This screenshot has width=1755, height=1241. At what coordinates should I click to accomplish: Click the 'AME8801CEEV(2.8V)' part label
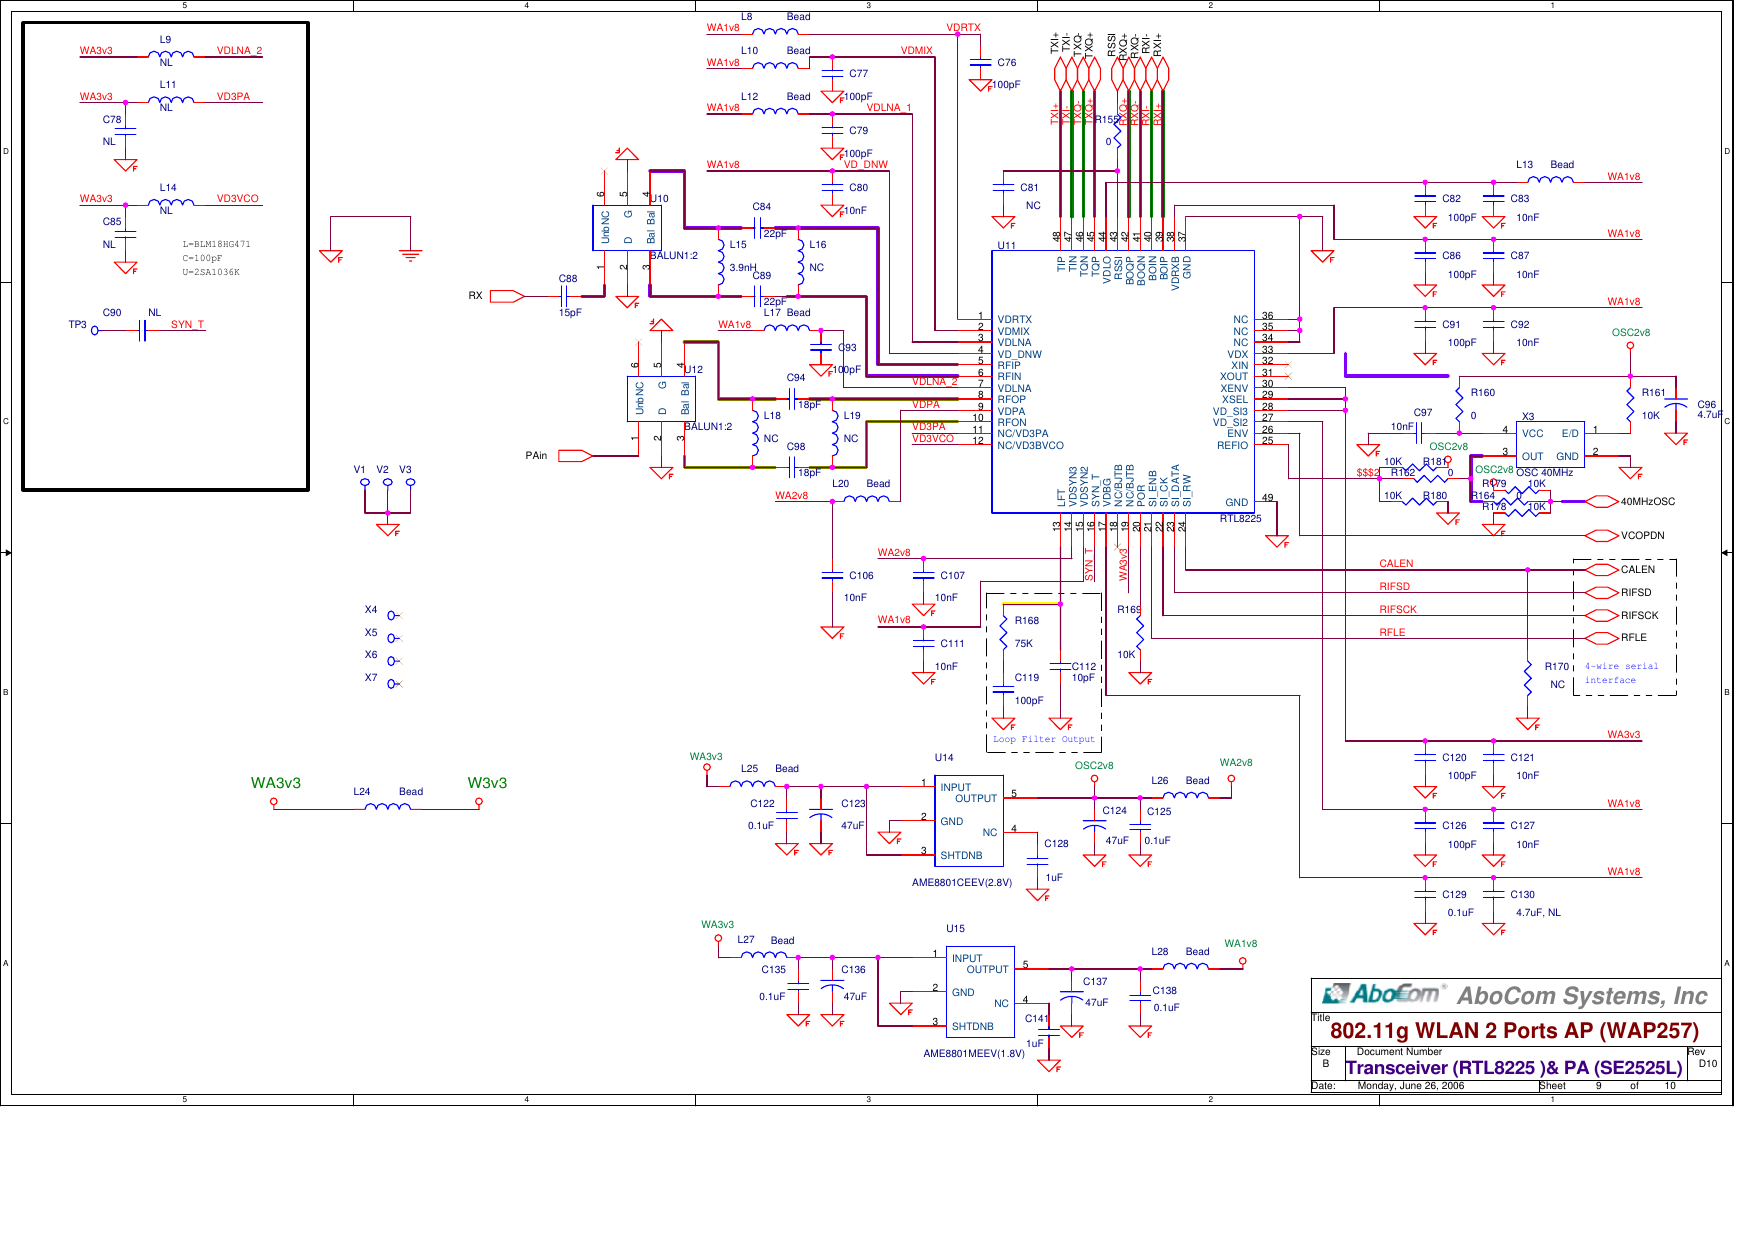click(x=962, y=883)
